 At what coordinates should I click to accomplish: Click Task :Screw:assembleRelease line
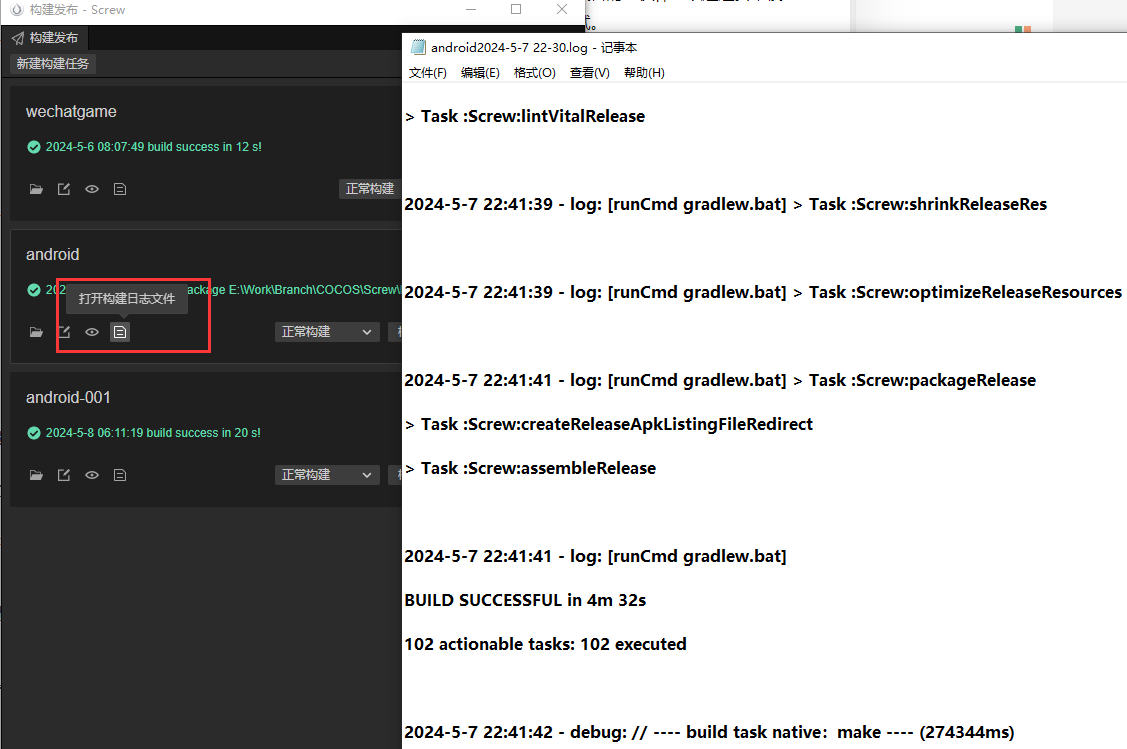click(530, 469)
